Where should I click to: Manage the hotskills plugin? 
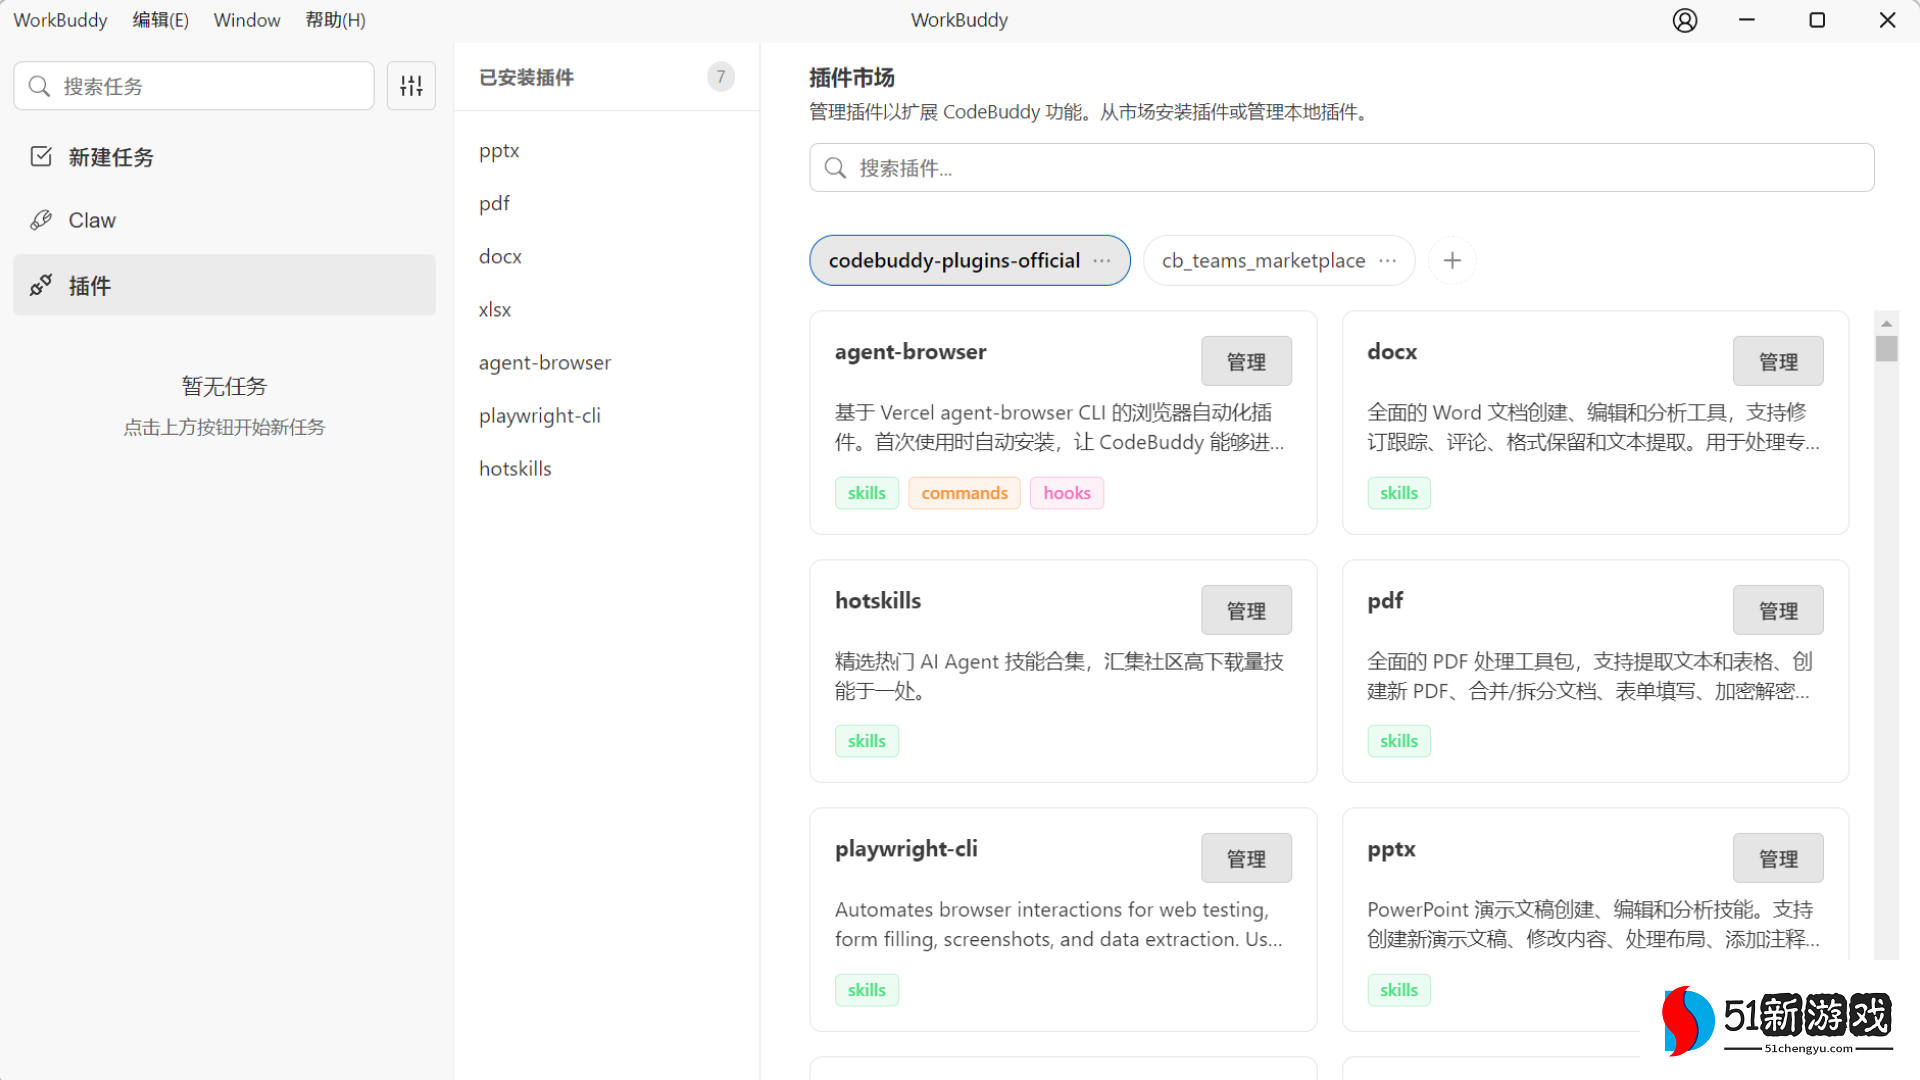(x=1246, y=611)
